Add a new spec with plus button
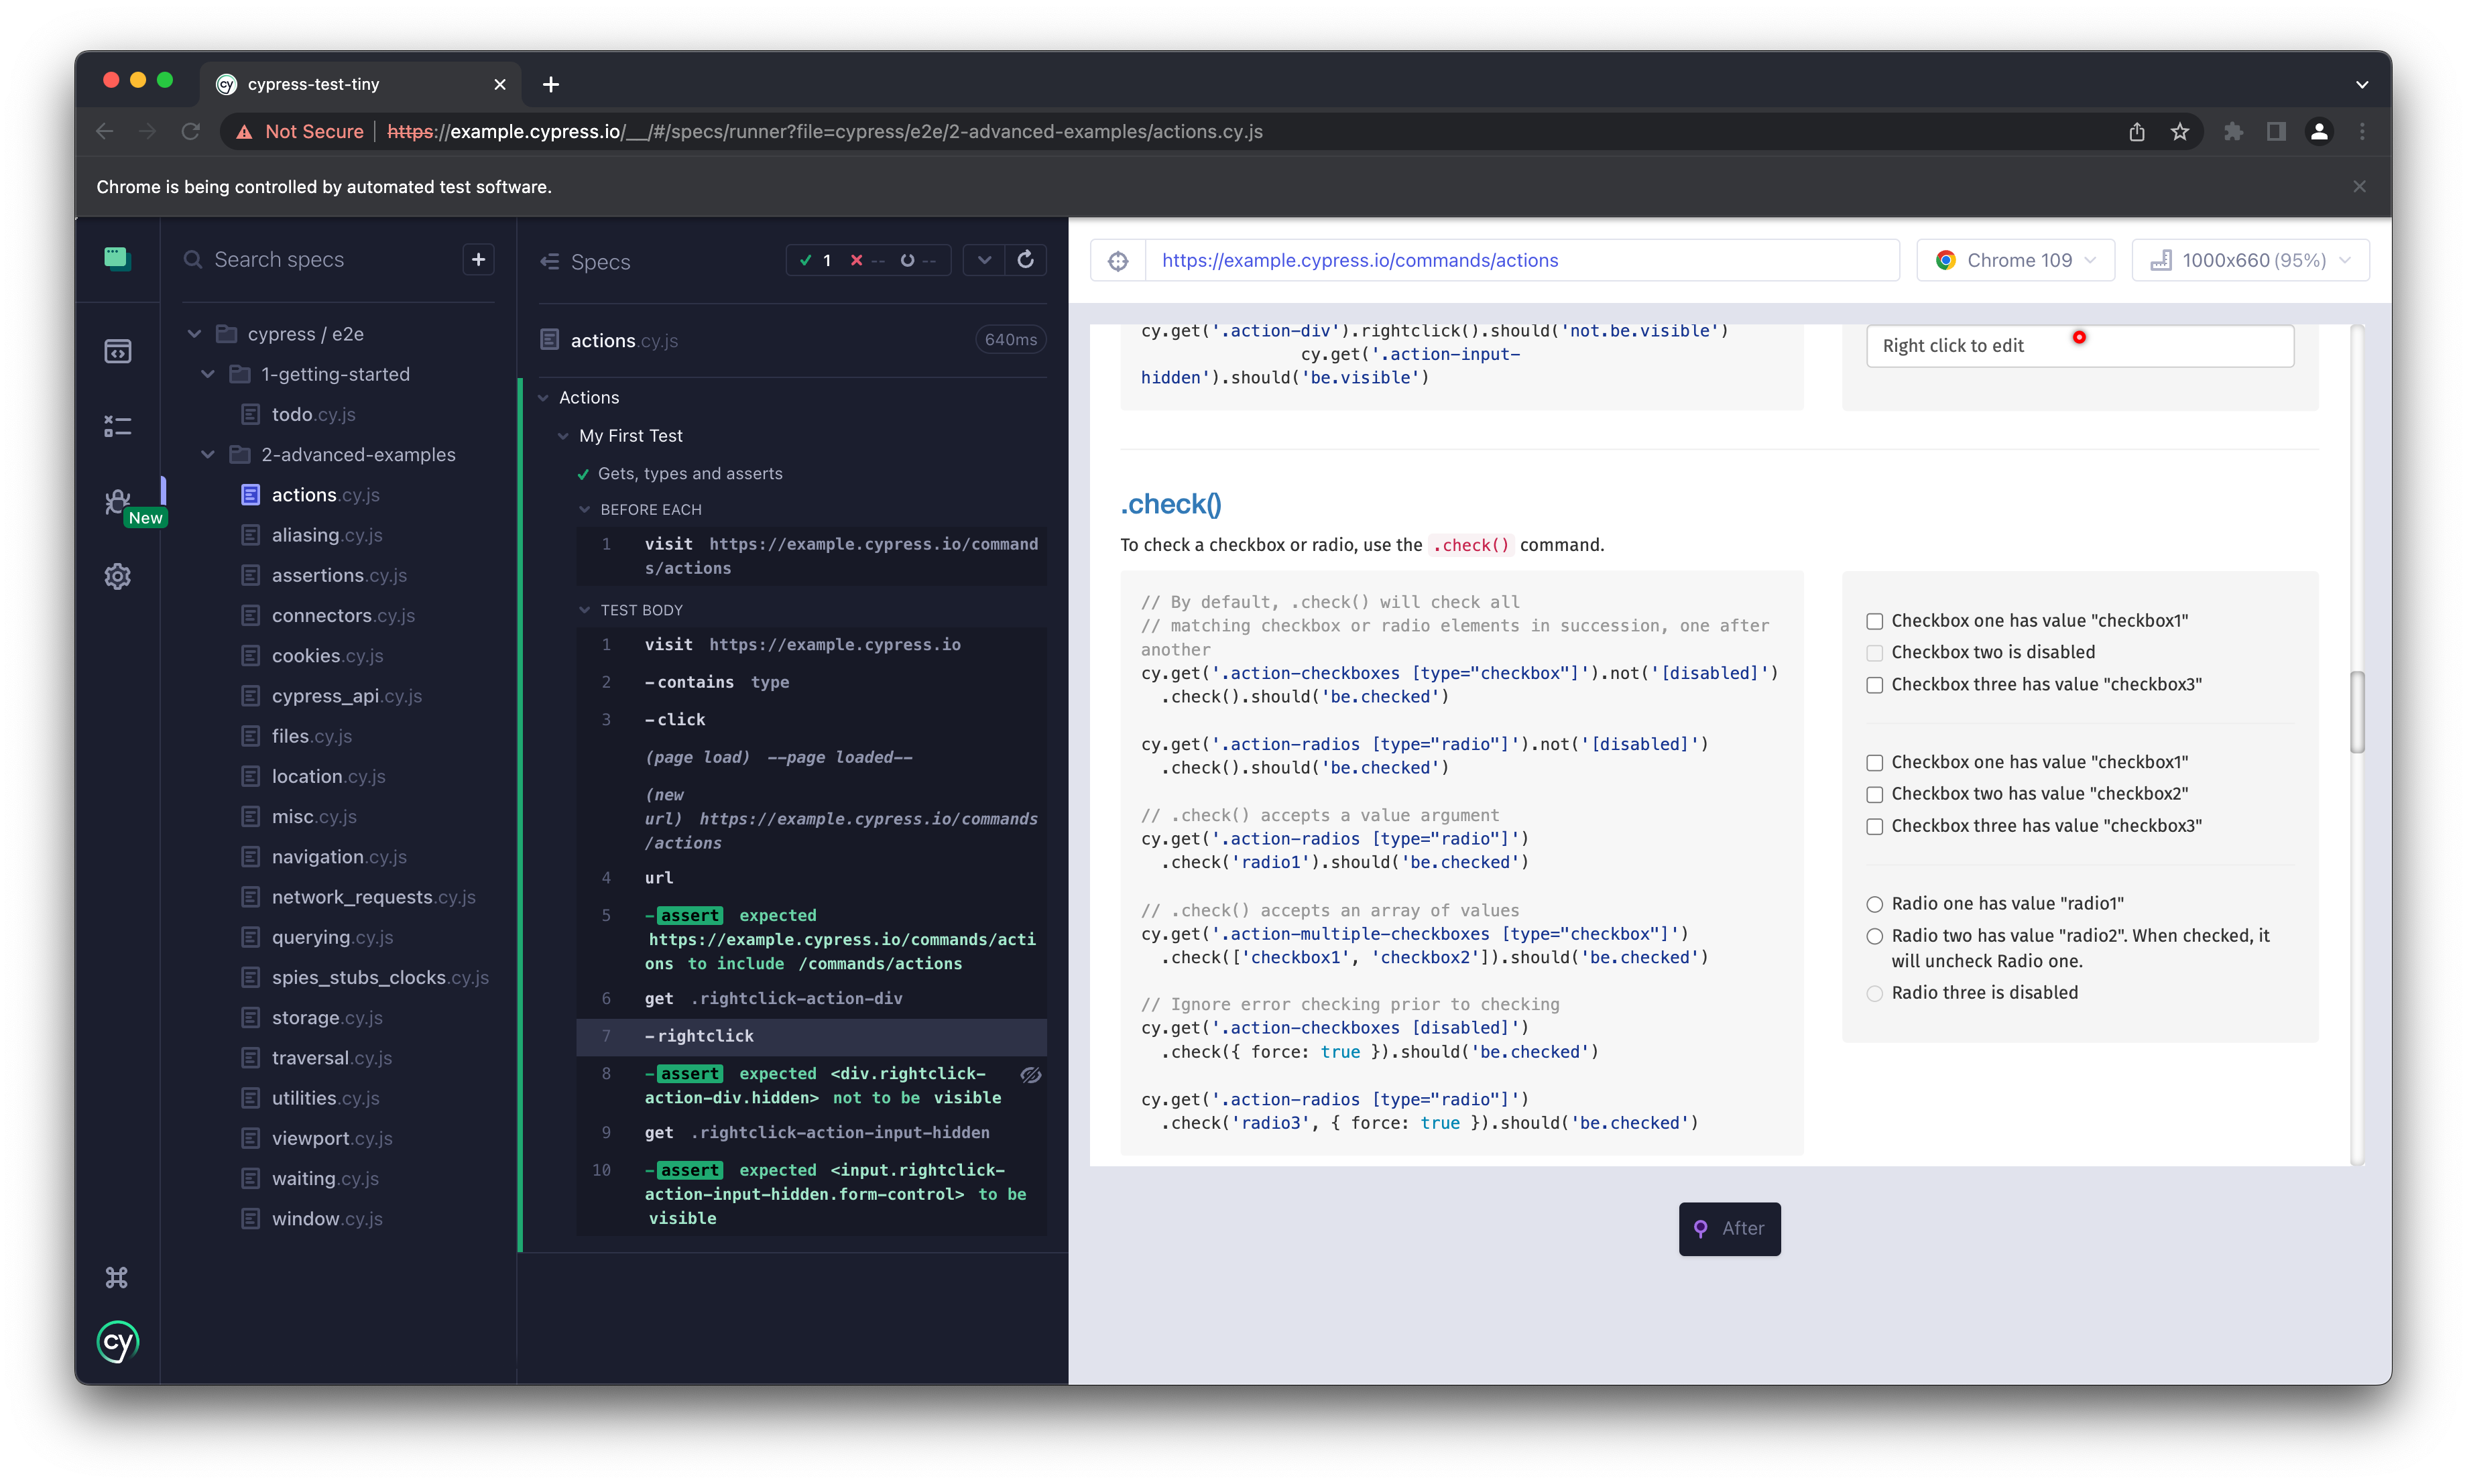Screen dimensions: 2467x1484 [479, 259]
